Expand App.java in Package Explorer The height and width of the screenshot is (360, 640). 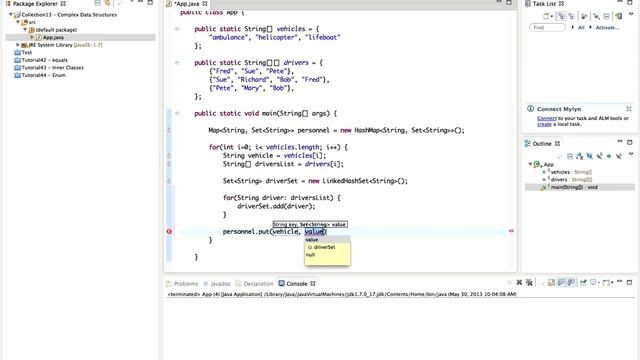[32, 37]
